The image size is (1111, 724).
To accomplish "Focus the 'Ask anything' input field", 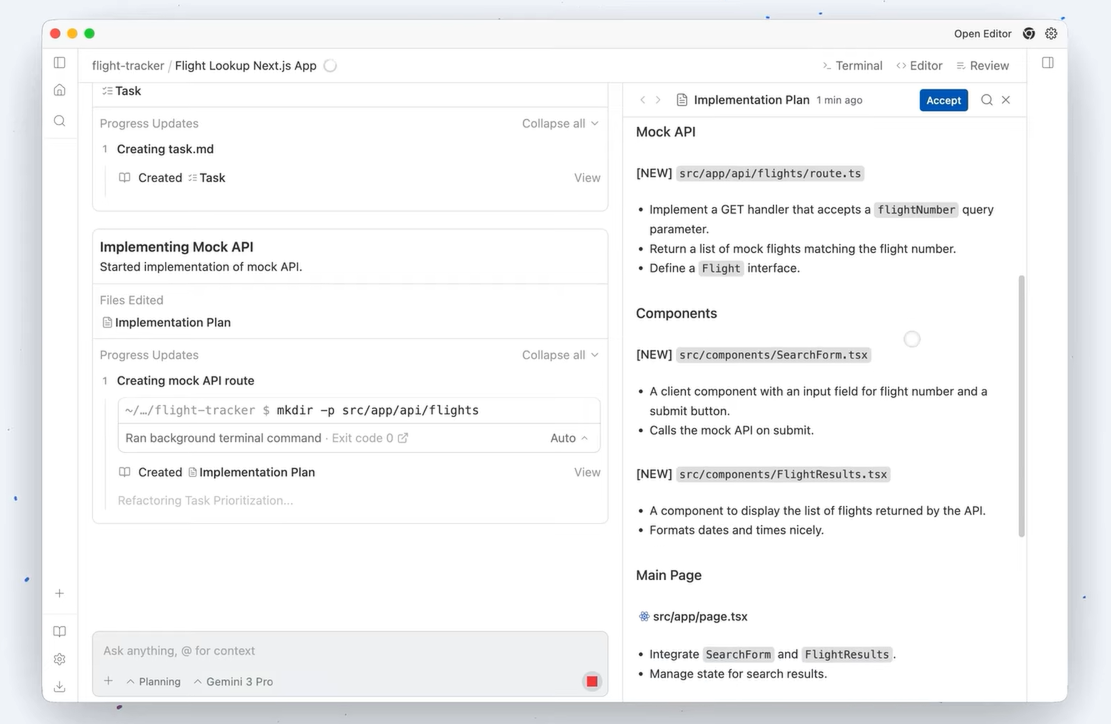I will pos(340,651).
